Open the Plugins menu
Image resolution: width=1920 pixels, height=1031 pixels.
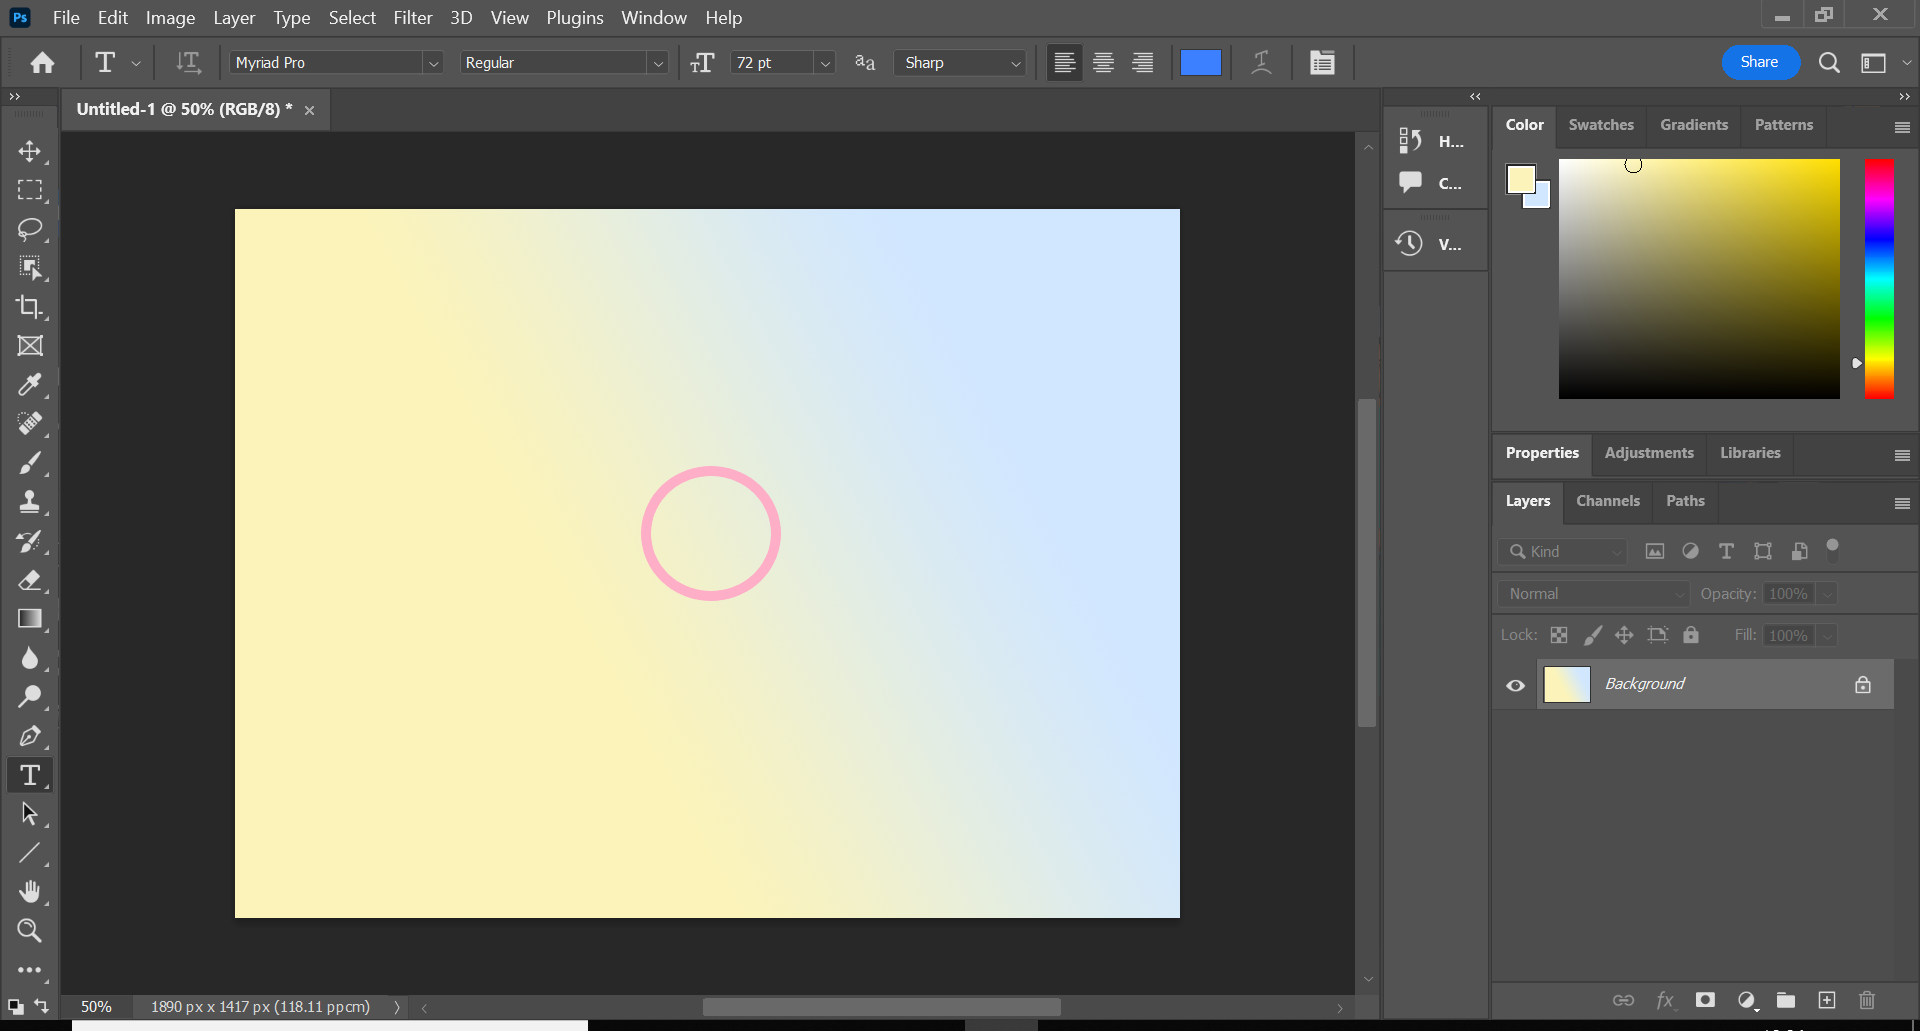[x=575, y=17]
